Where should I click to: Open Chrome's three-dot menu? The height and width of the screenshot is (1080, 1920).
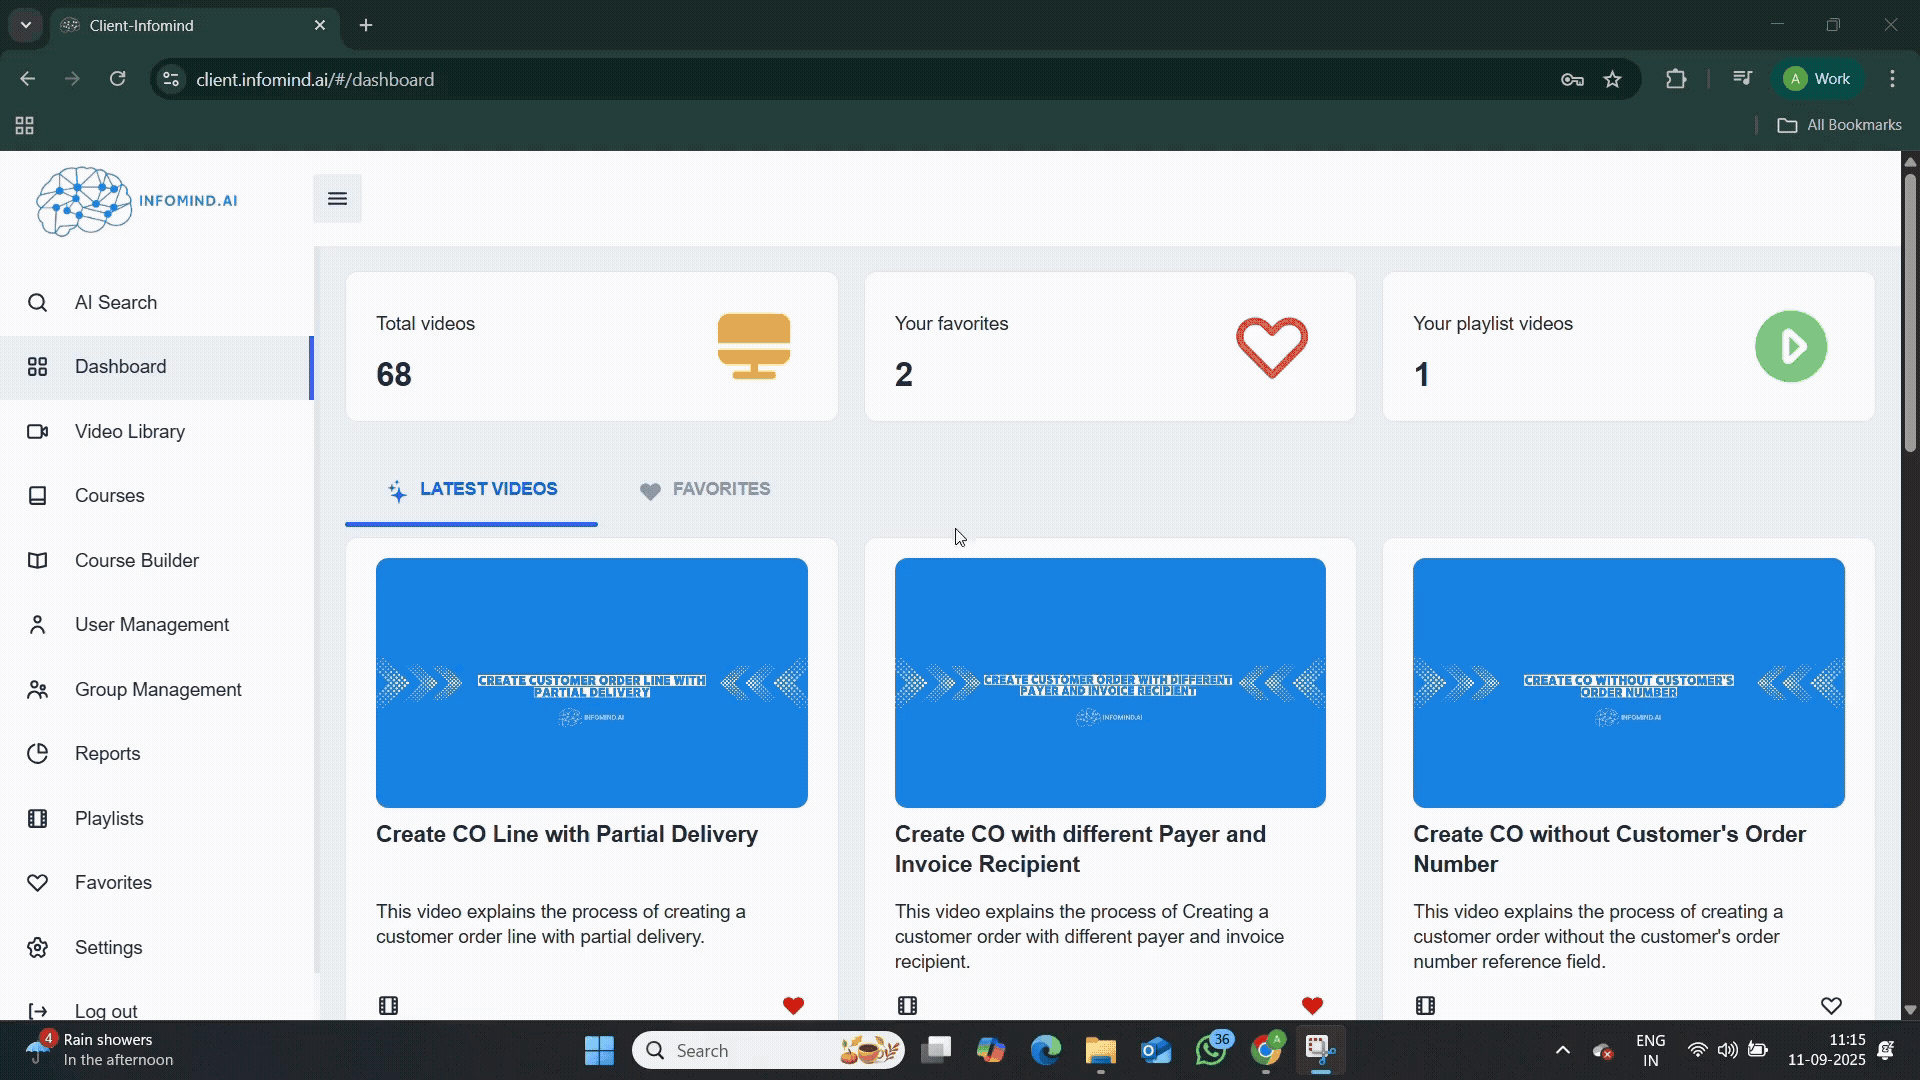(x=1892, y=78)
